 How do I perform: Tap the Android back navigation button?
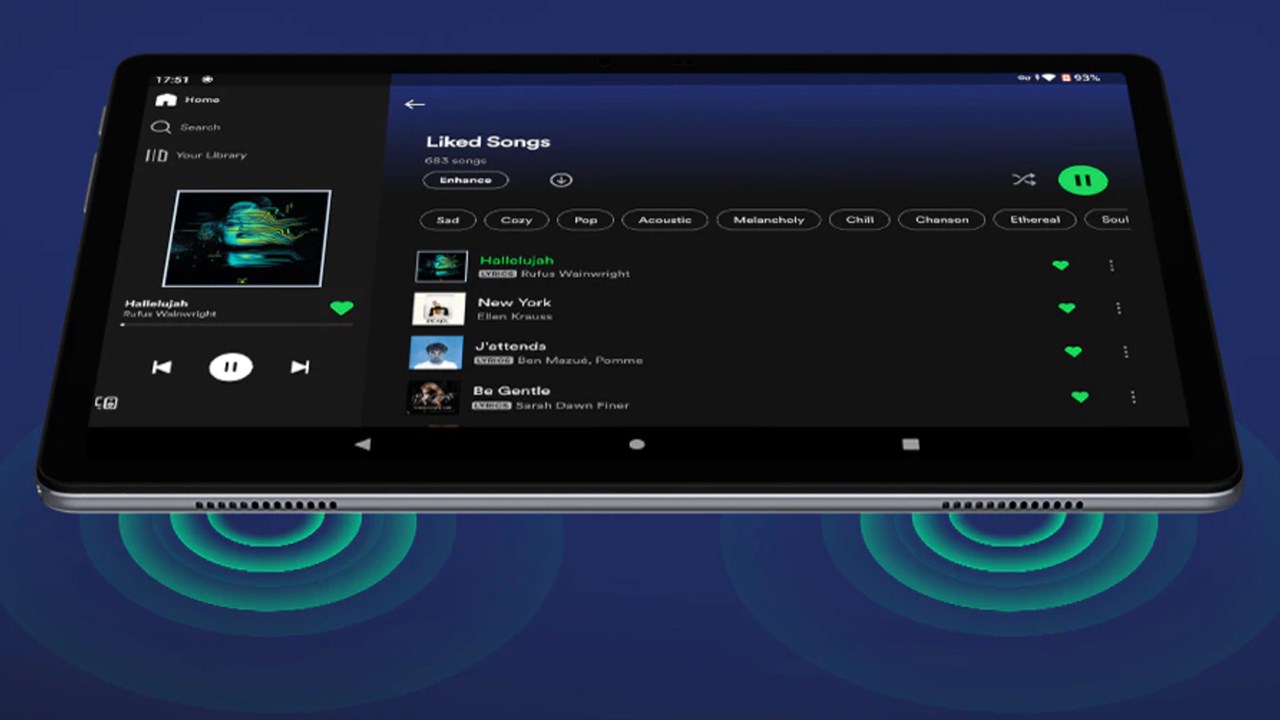[363, 444]
